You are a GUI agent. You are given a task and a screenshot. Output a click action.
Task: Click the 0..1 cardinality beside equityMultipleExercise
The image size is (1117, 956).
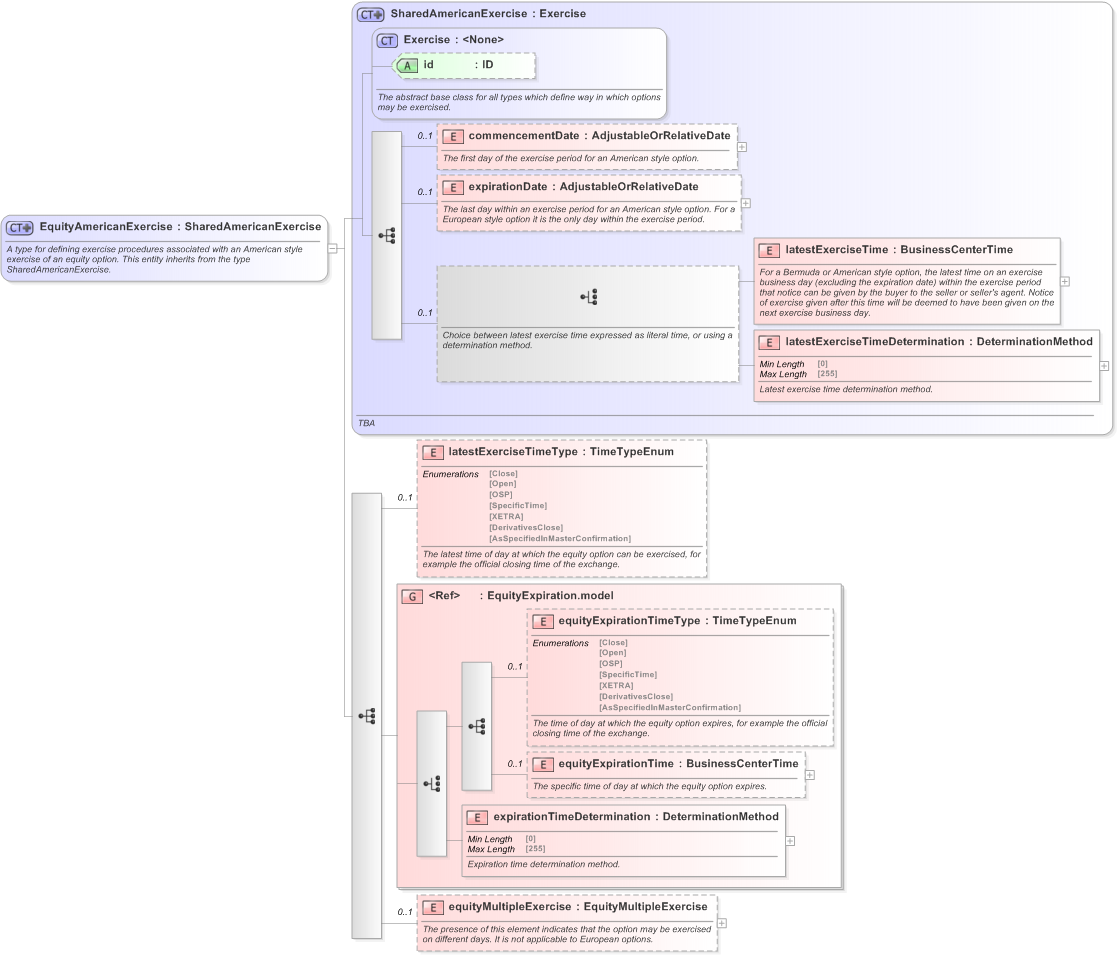(x=405, y=912)
